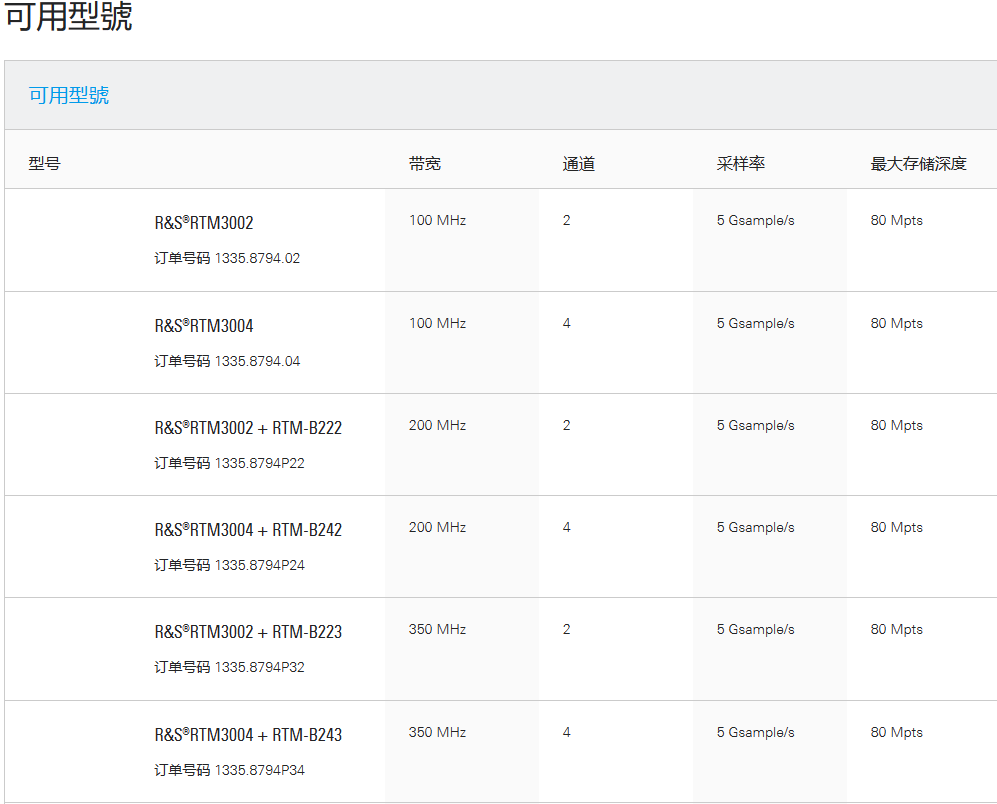Click the 通道 column header
The width and height of the screenshot is (997, 804).
pyautogui.click(x=578, y=164)
